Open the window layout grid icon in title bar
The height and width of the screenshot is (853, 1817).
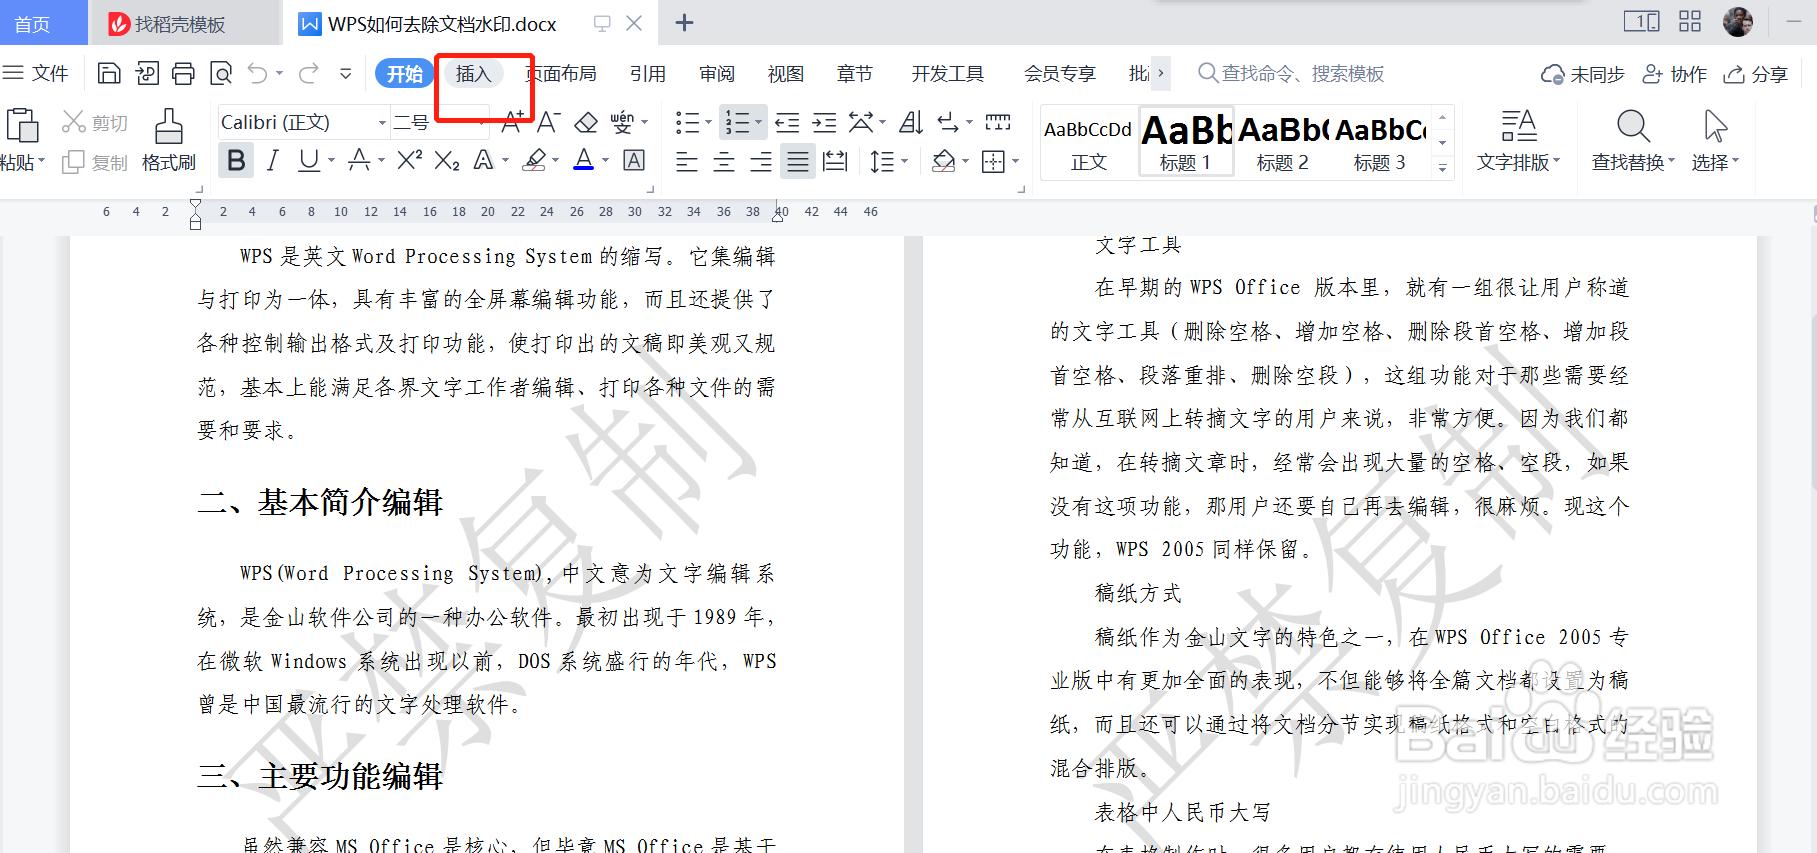click(x=1690, y=21)
